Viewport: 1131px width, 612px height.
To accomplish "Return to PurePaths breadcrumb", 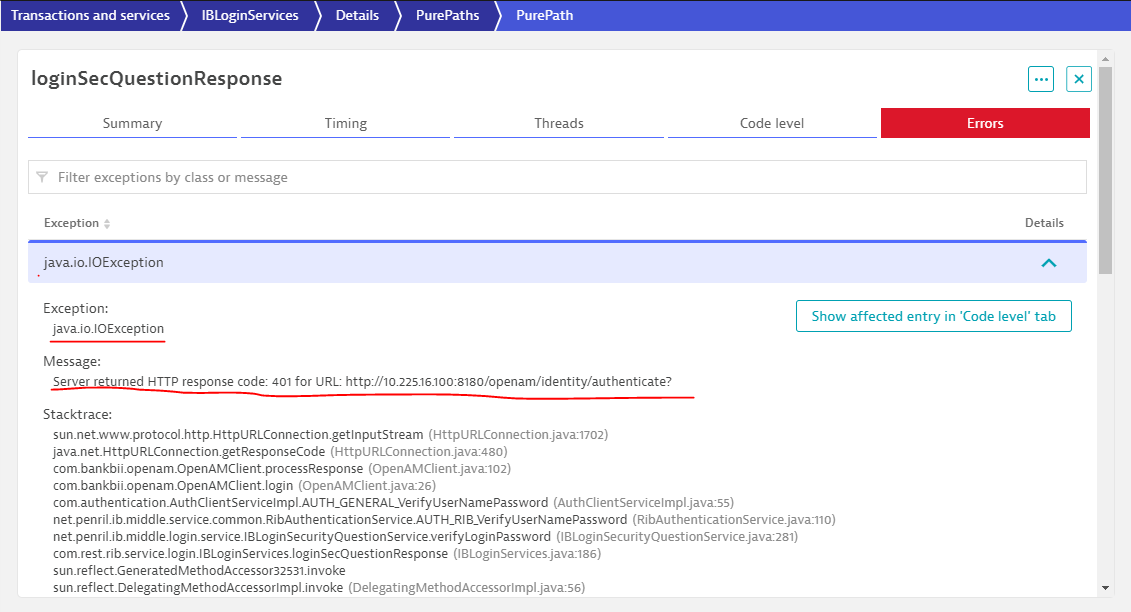I will [x=446, y=15].
